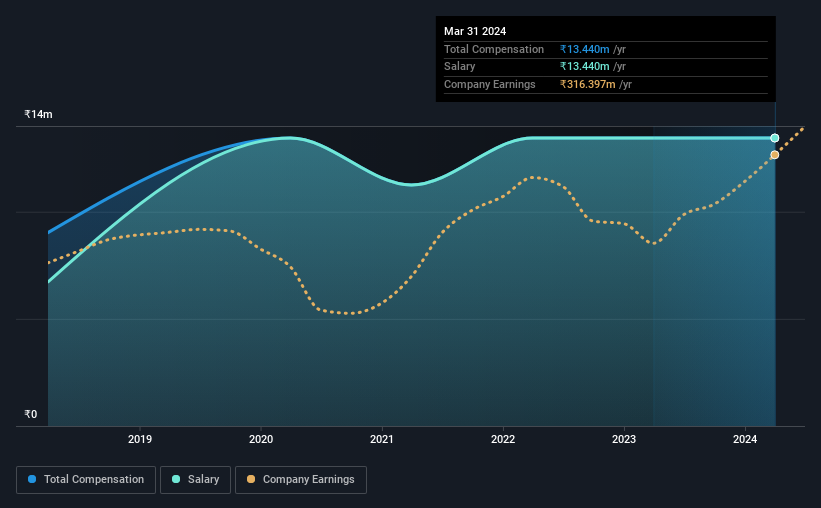Click the 2019 x-axis label

point(140,439)
